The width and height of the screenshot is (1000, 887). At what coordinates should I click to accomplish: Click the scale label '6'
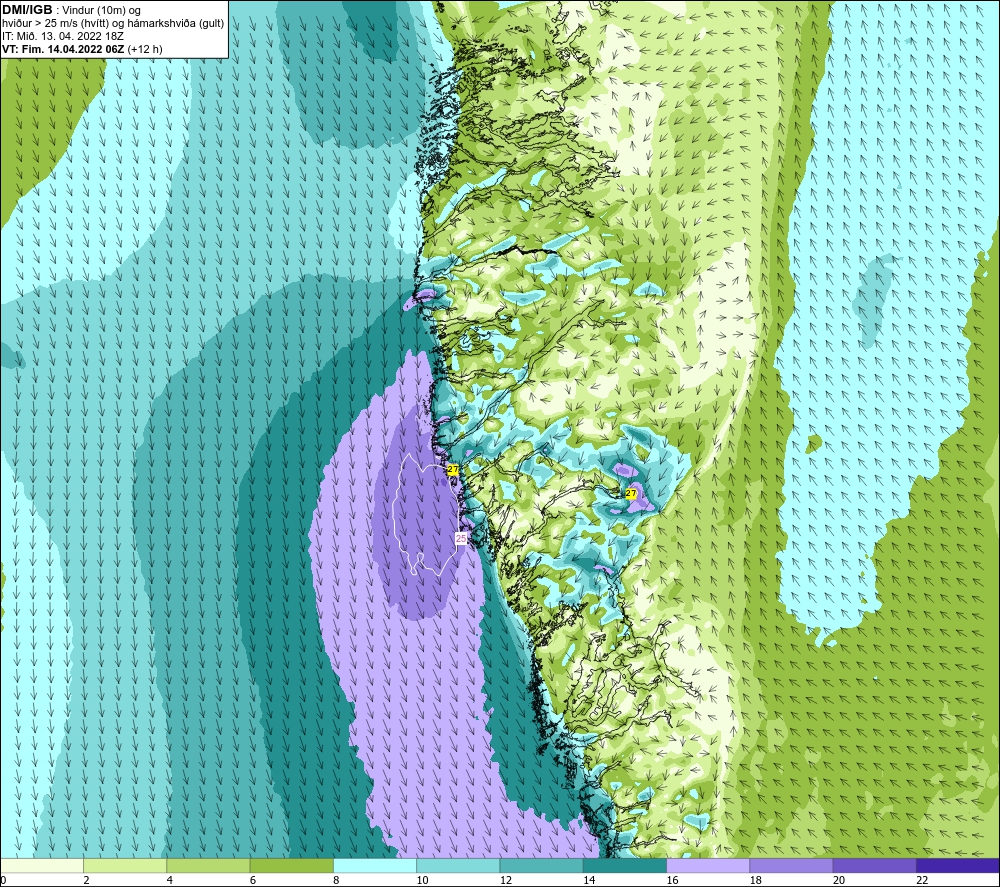pos(253,880)
